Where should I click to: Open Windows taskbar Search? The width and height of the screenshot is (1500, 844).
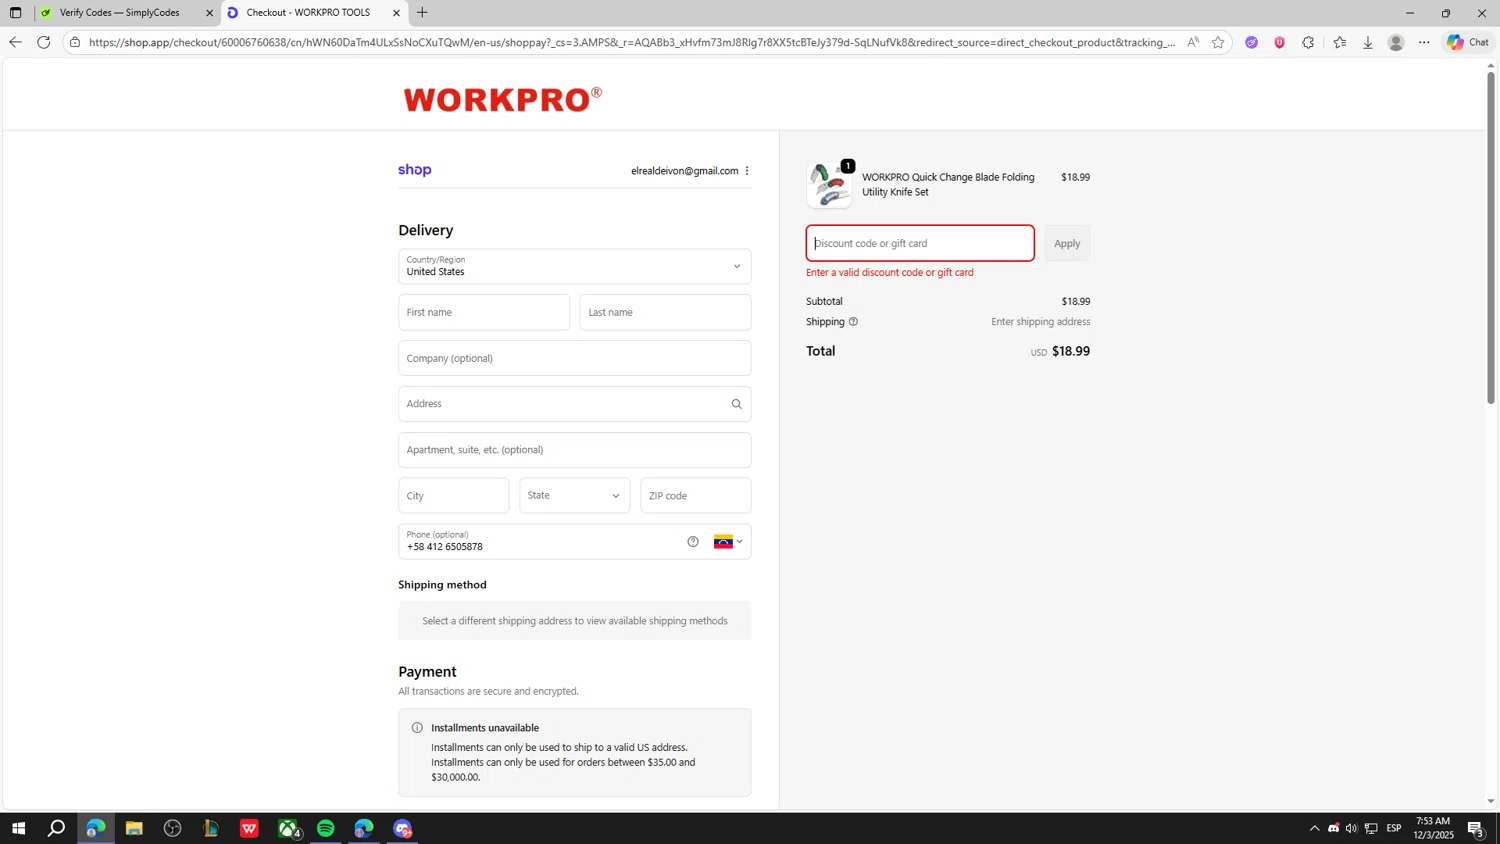click(x=57, y=828)
